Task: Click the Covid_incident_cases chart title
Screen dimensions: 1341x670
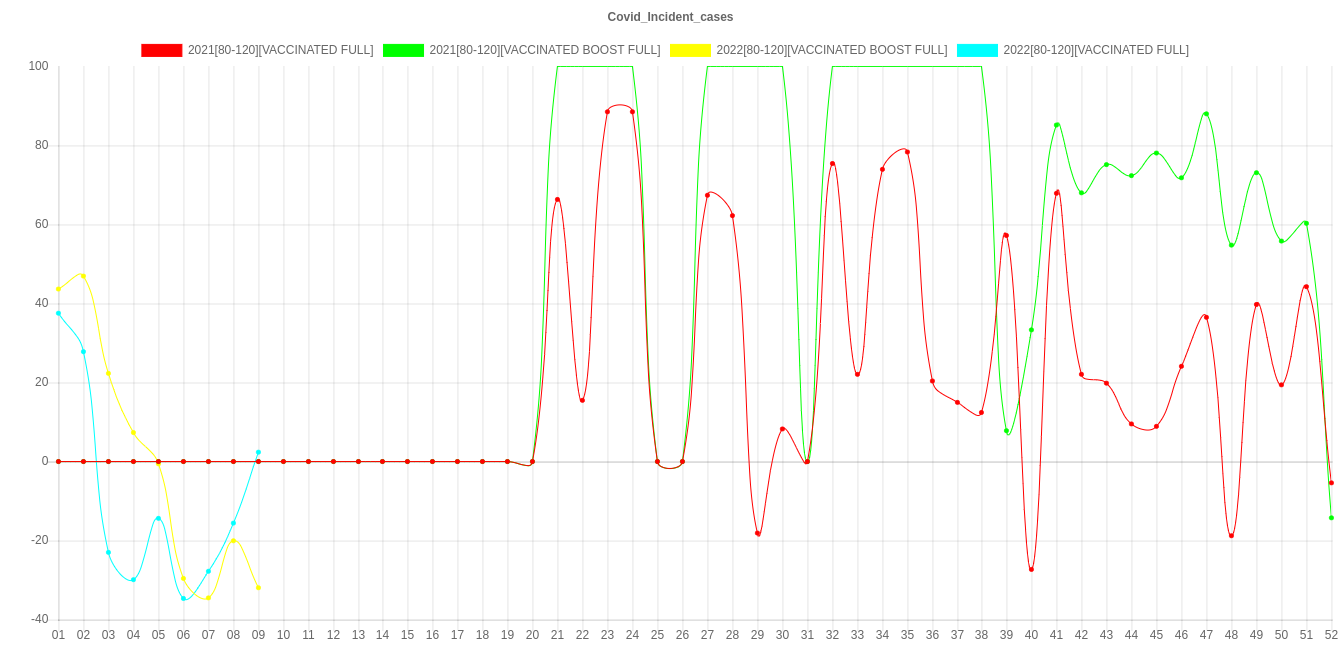Action: tap(670, 17)
